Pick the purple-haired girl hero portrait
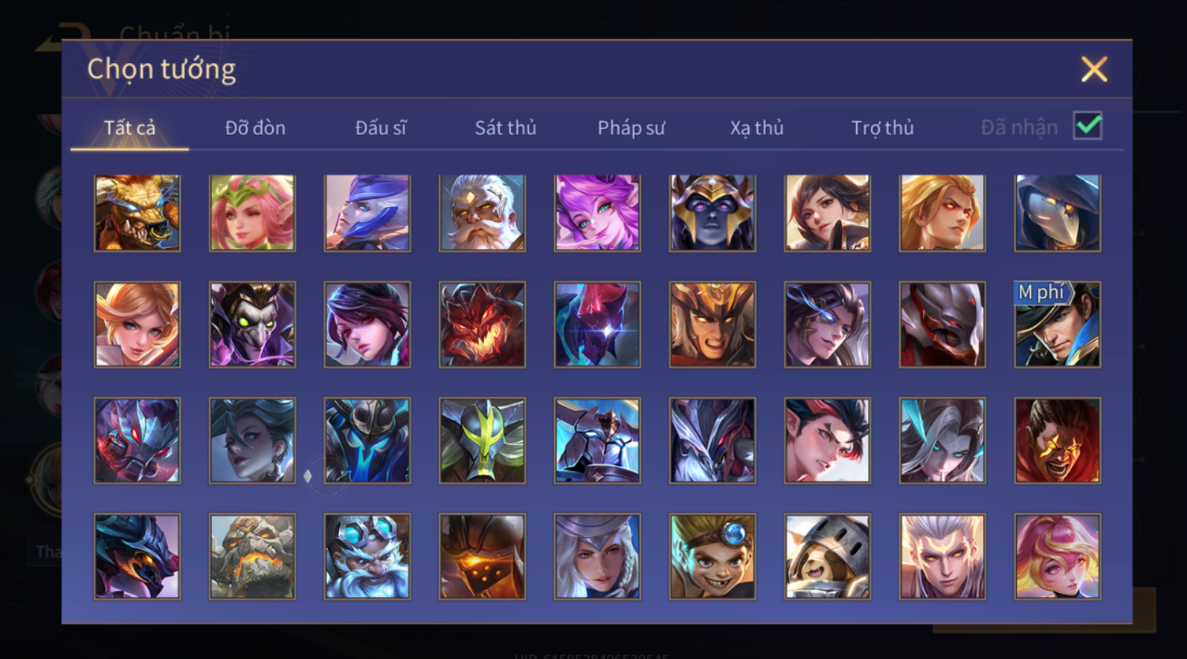This screenshot has height=659, width=1187. point(597,213)
